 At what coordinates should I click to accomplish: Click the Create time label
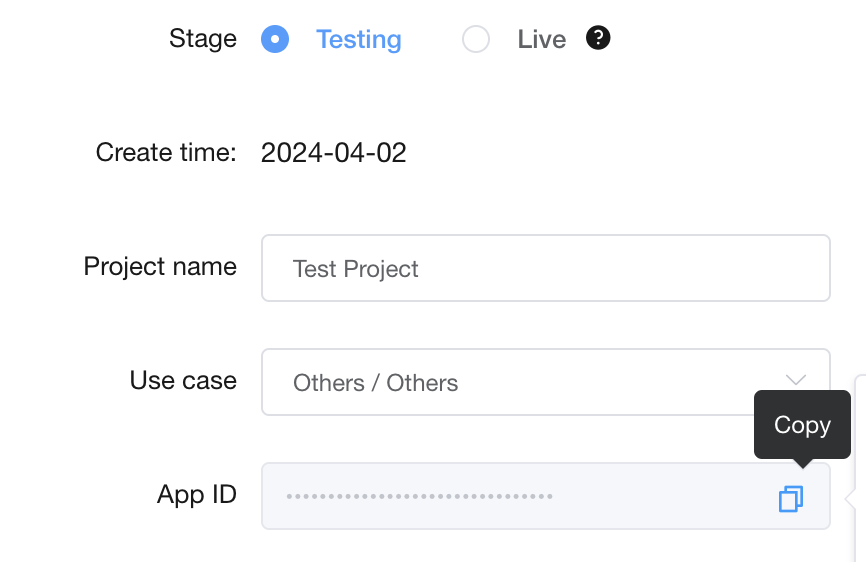click(x=166, y=153)
